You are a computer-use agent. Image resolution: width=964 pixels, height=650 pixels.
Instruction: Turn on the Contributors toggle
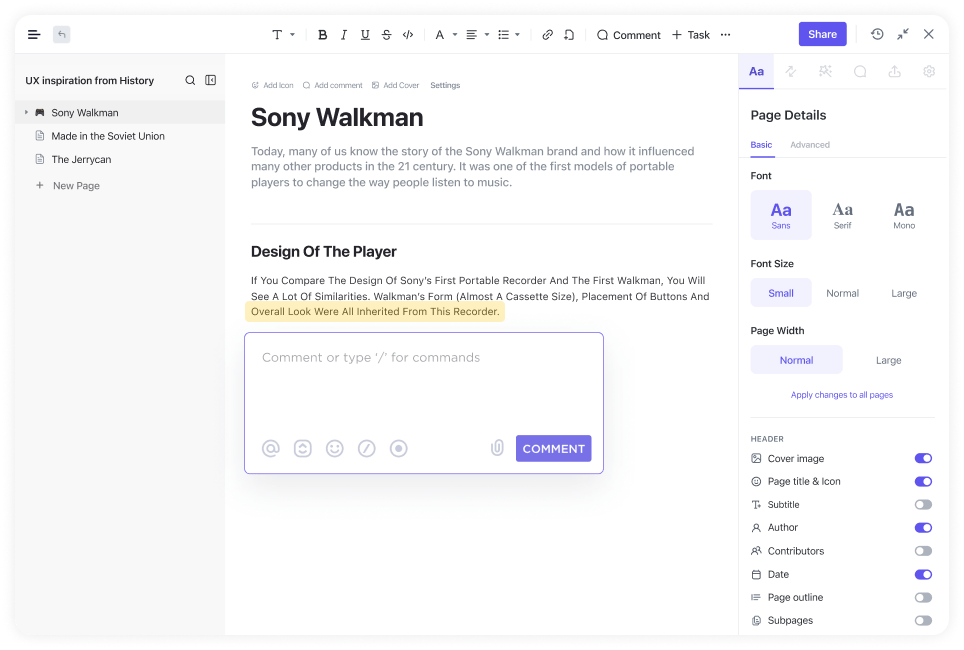[923, 551]
